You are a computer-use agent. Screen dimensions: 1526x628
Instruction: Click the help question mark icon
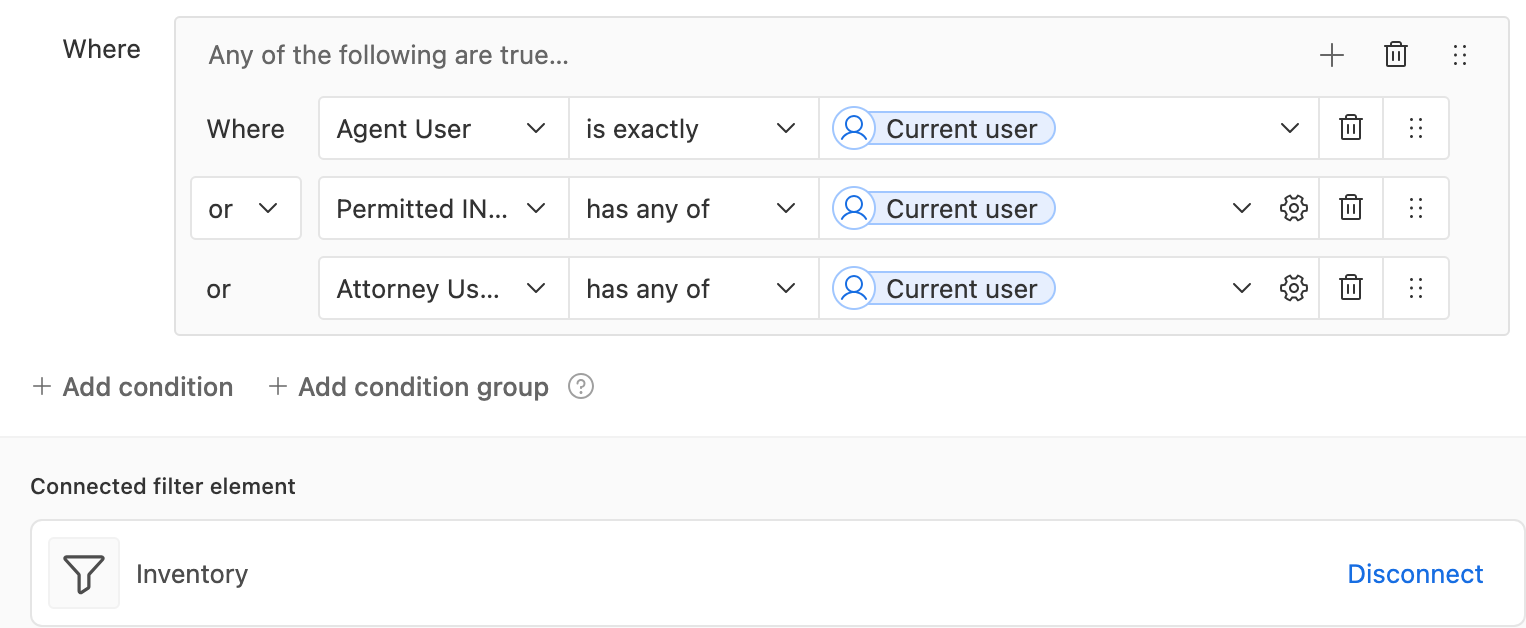pos(581,387)
